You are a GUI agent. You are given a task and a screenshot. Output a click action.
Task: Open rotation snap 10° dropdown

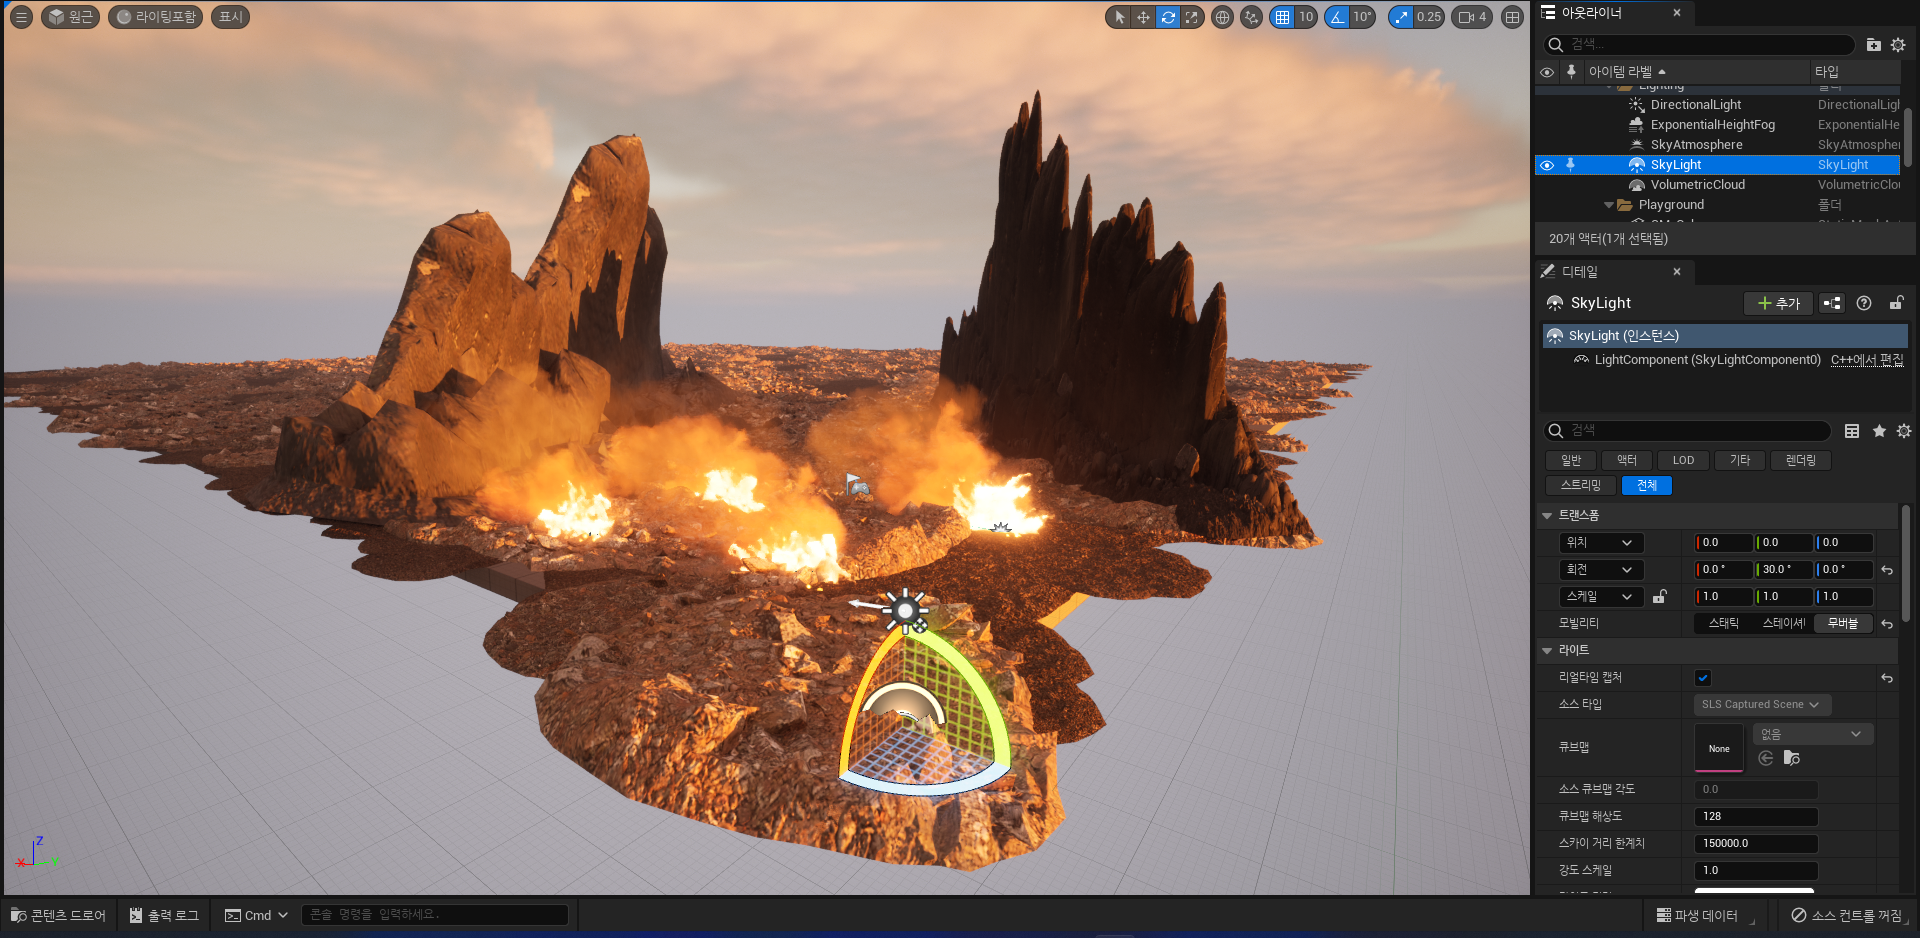(1362, 17)
